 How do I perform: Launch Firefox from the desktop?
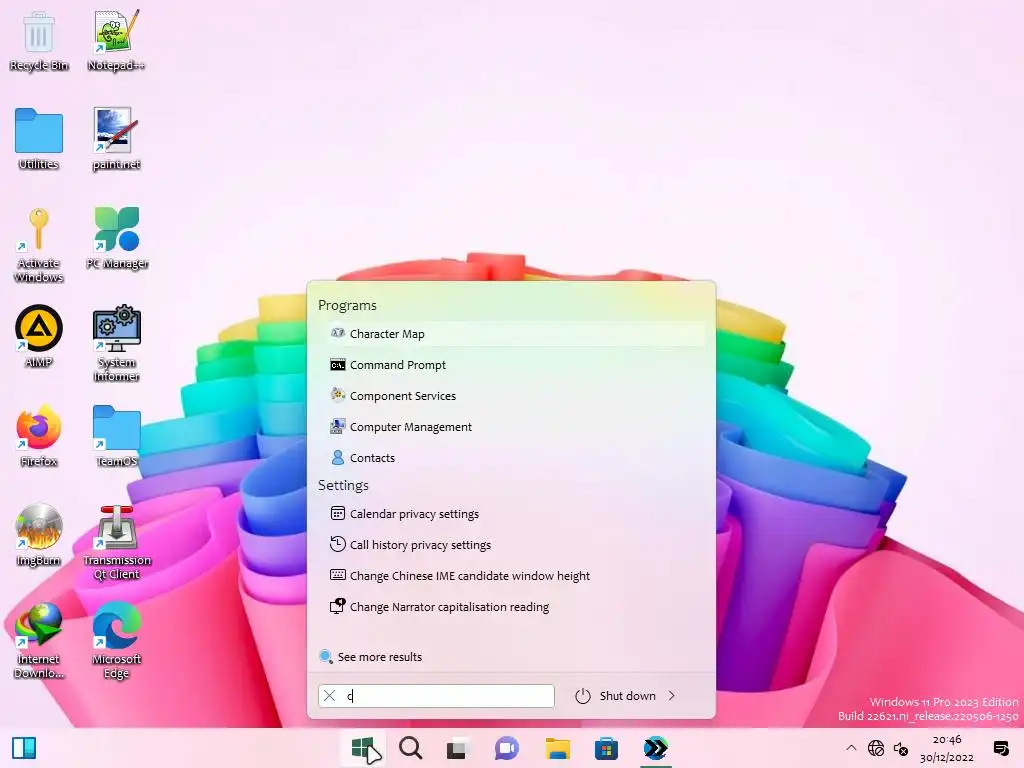click(x=39, y=436)
